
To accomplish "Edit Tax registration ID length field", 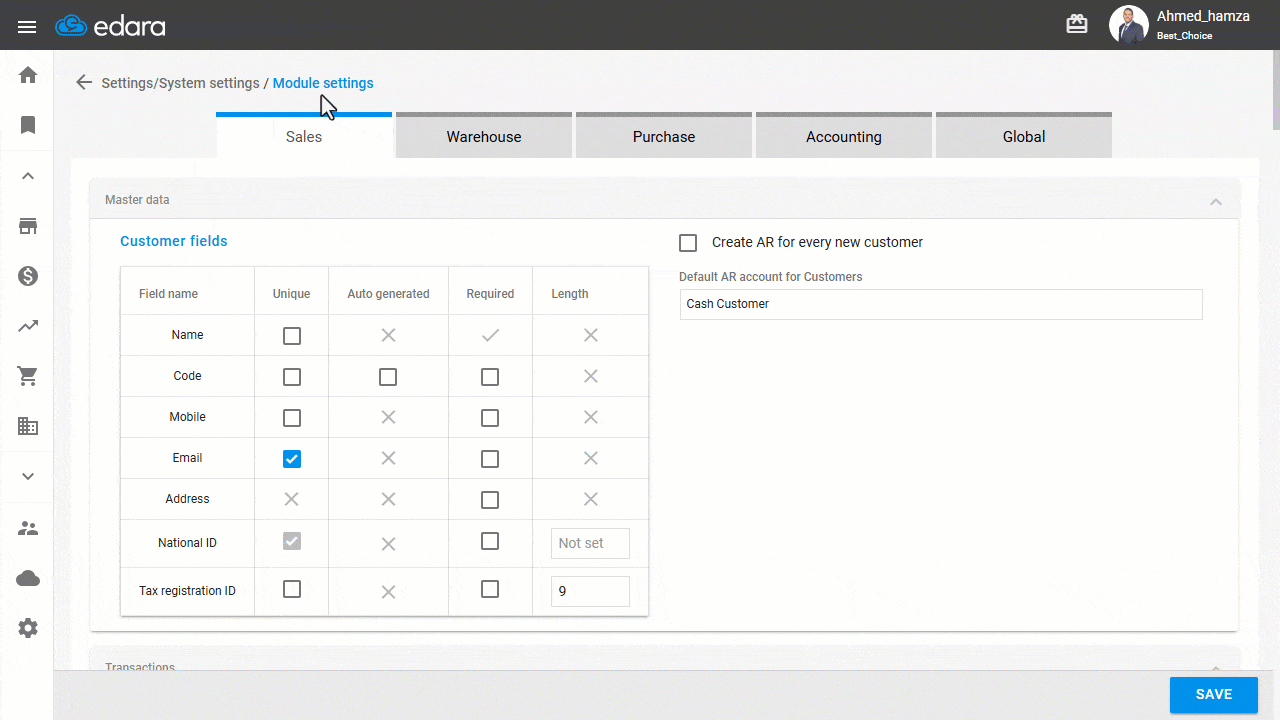I will (590, 591).
